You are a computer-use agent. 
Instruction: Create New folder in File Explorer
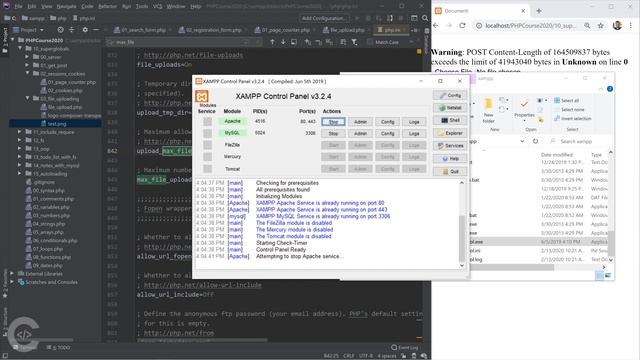coord(488,110)
